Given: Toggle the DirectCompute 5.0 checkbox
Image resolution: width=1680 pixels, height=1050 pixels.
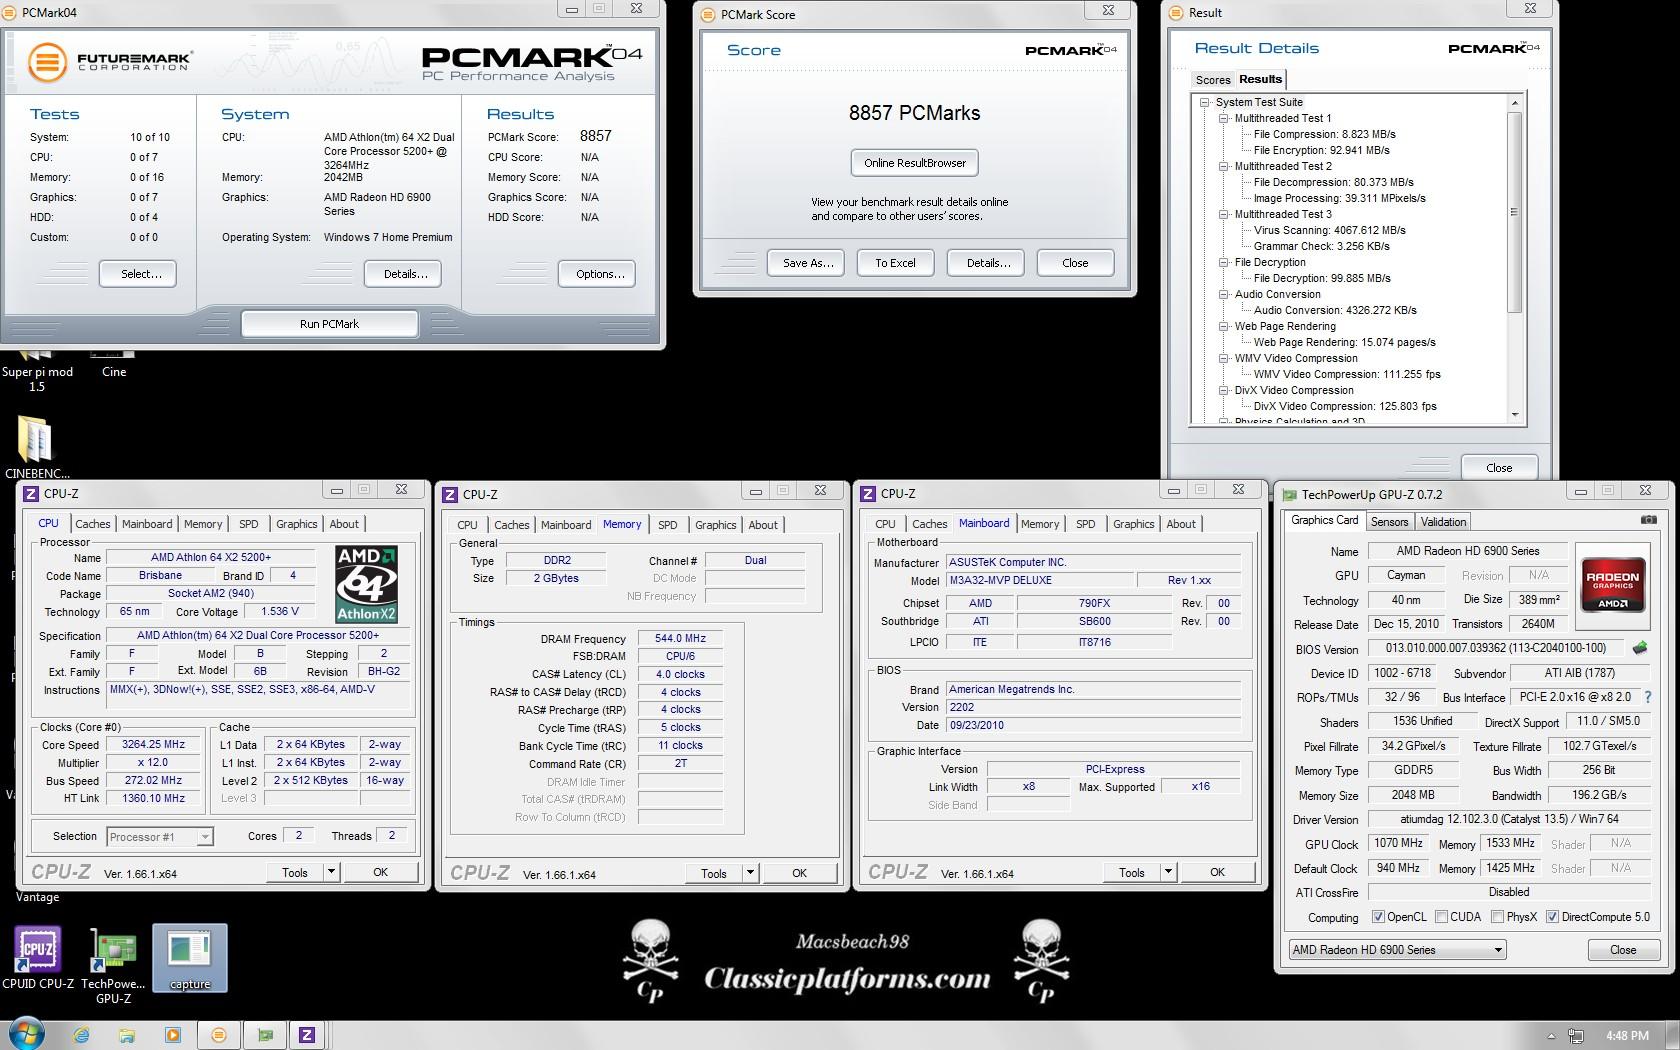Looking at the screenshot, I should click(x=1552, y=917).
